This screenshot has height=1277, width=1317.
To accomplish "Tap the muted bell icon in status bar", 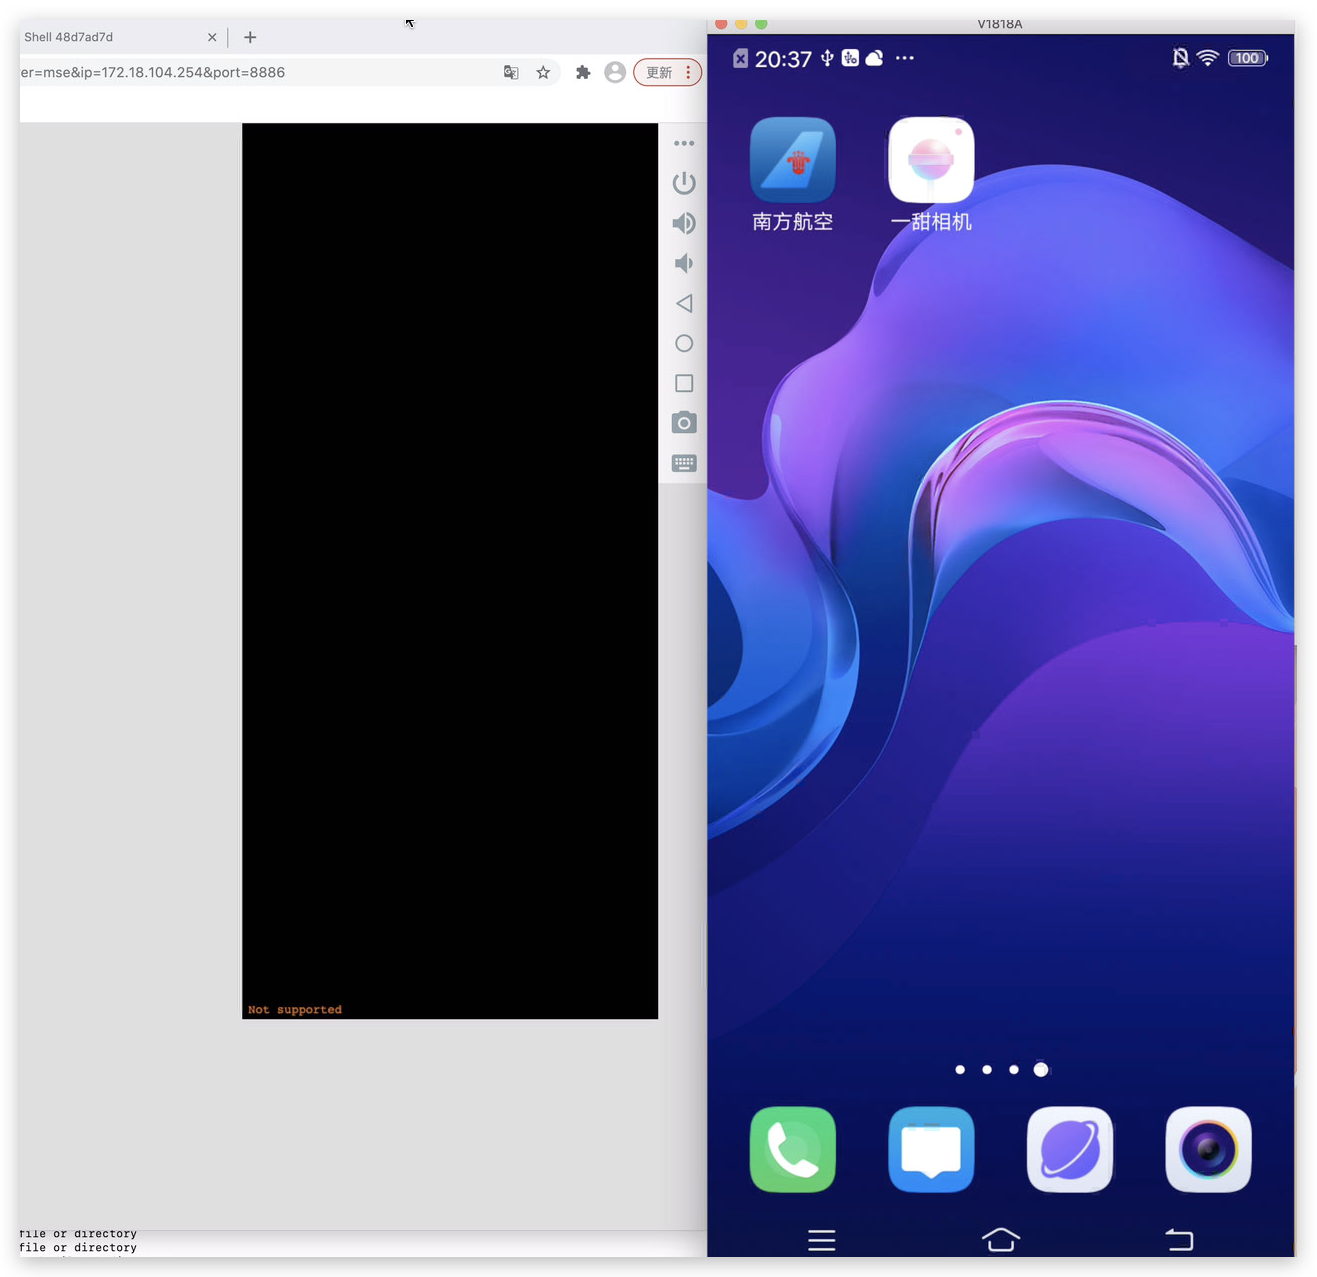I will coord(1181,58).
